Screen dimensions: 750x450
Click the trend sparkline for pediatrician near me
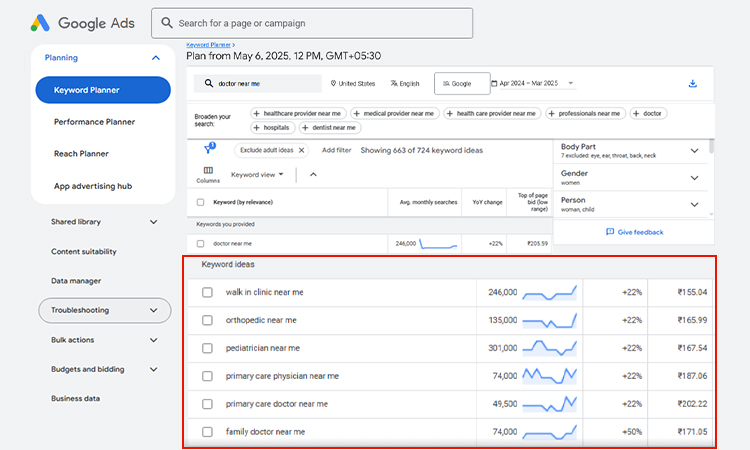(549, 348)
